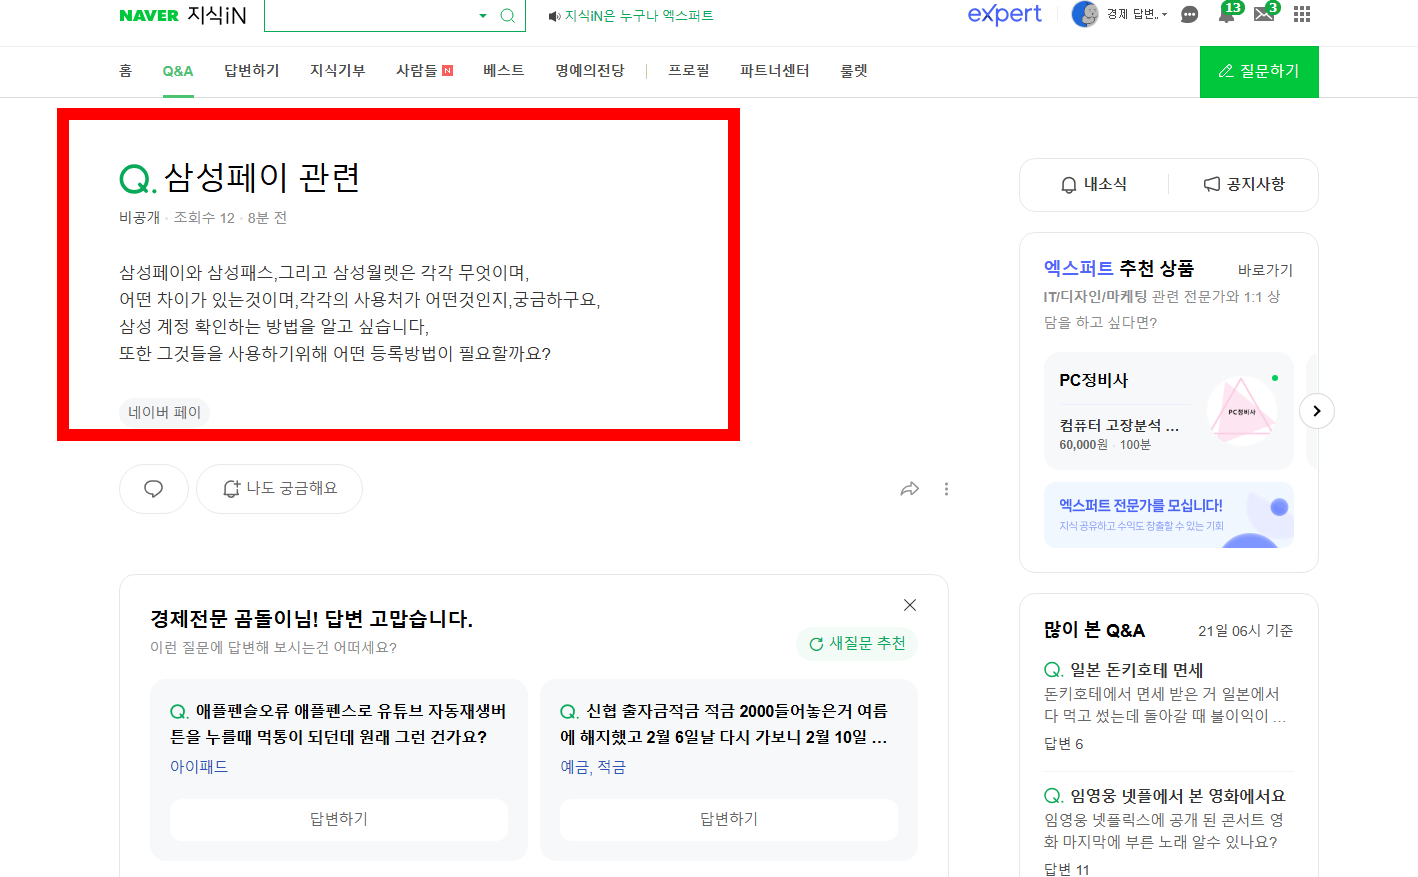Expand the 경제 답변 account dropdown

tap(1137, 14)
